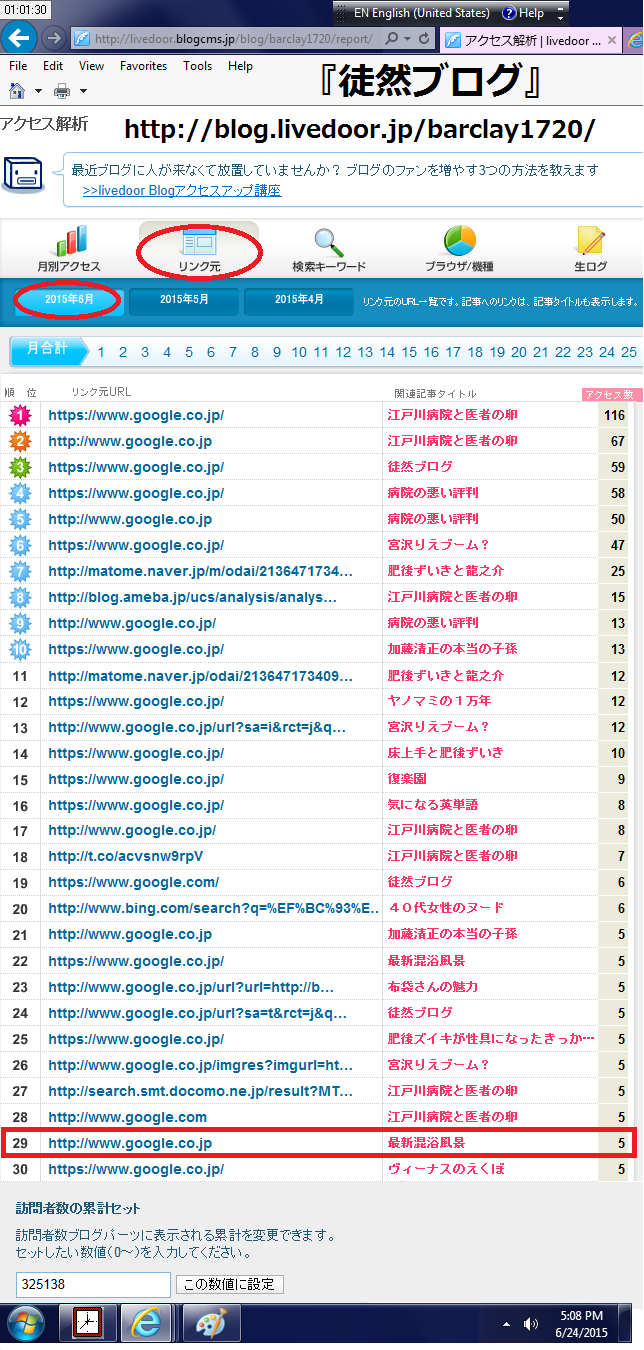Go back with the browser Back arrow
The image size is (644, 1350).
[20, 38]
